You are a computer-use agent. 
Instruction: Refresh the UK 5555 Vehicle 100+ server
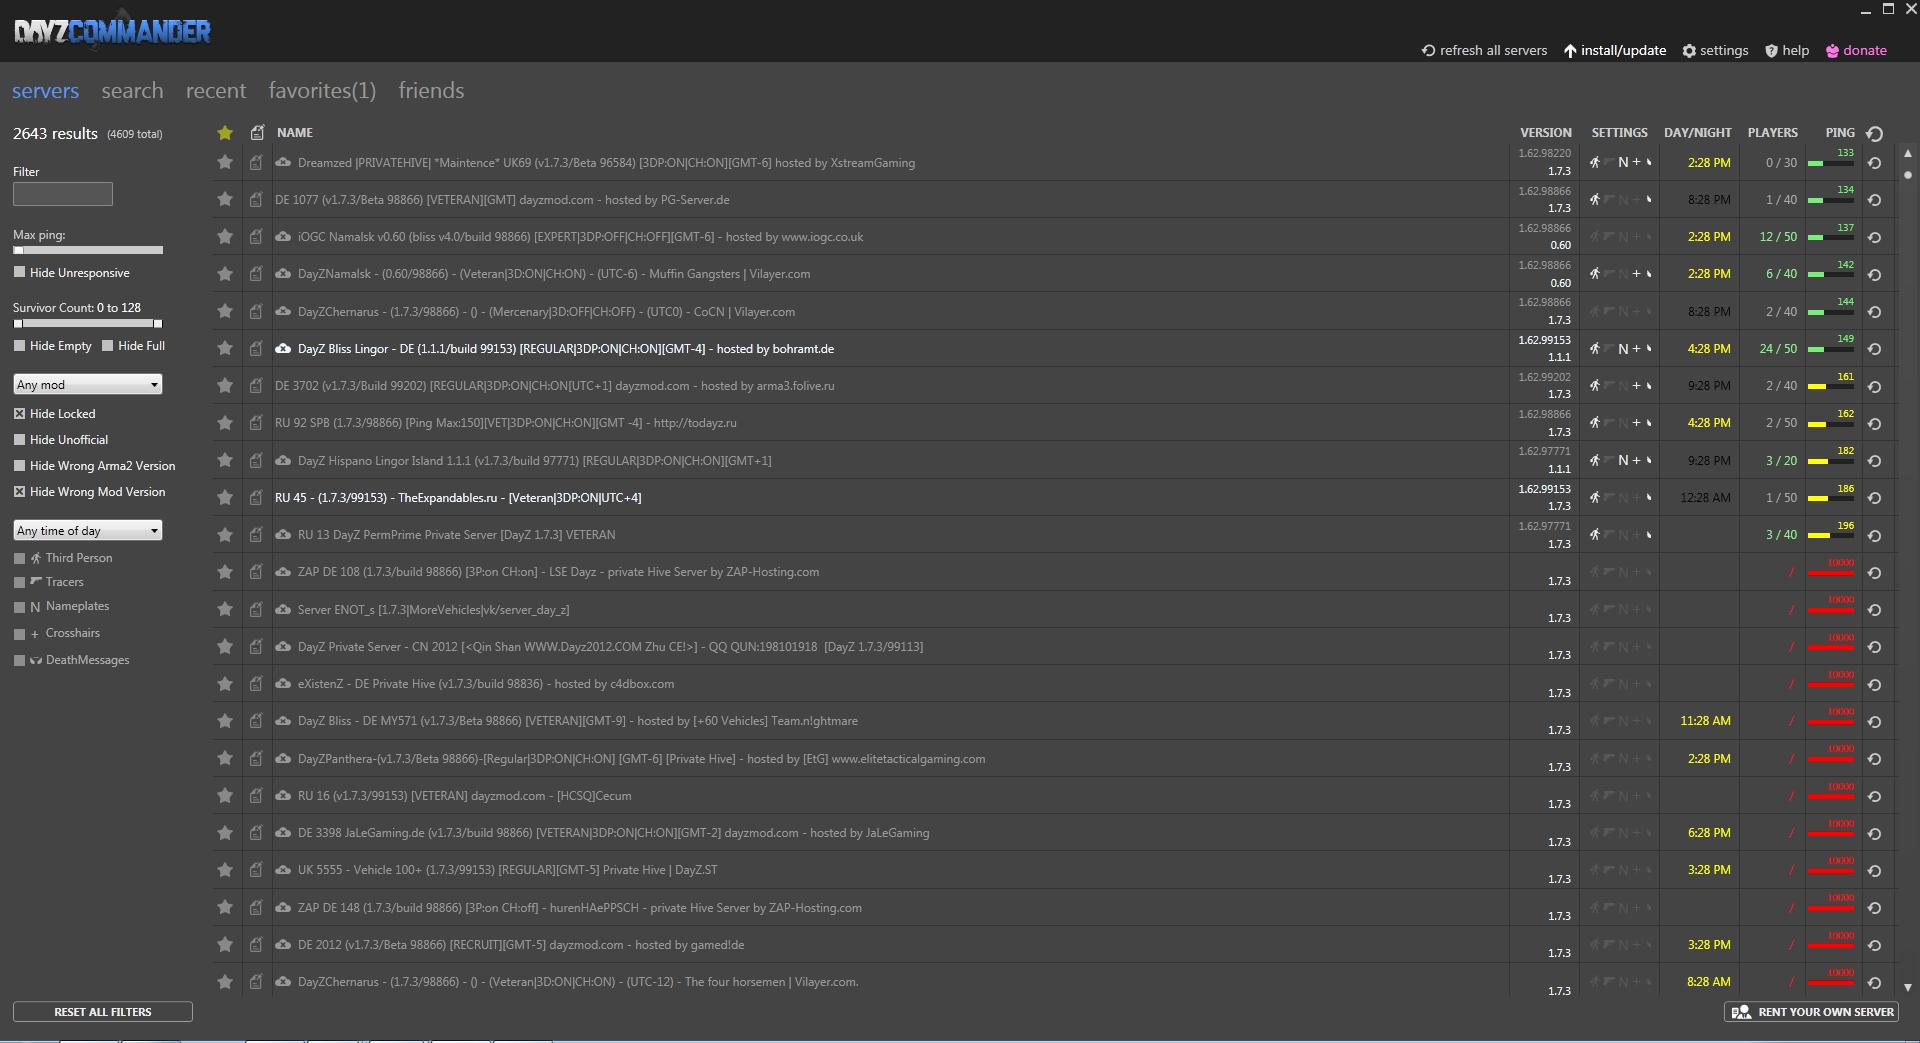(x=1875, y=871)
